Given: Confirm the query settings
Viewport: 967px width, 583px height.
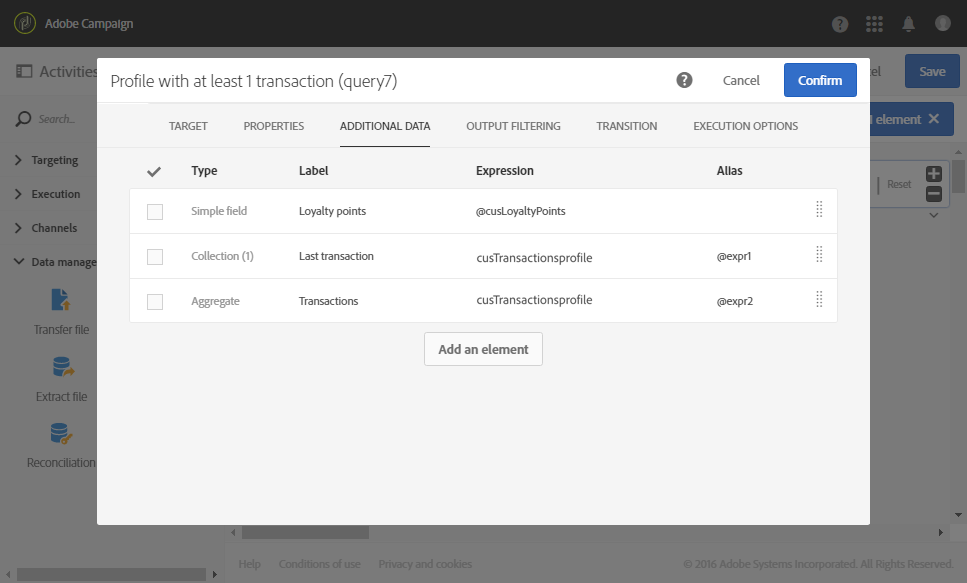Looking at the screenshot, I should 820,80.
